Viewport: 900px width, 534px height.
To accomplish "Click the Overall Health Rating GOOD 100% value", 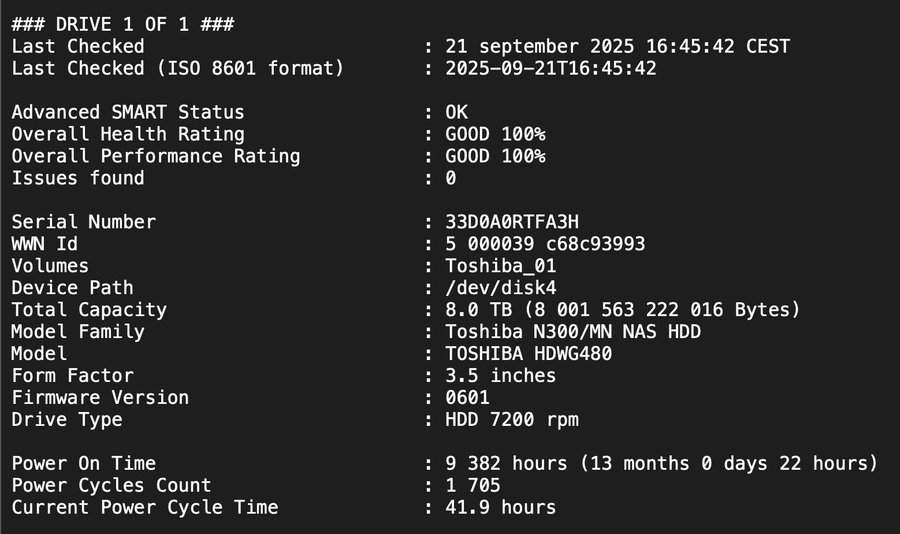I will tap(495, 134).
